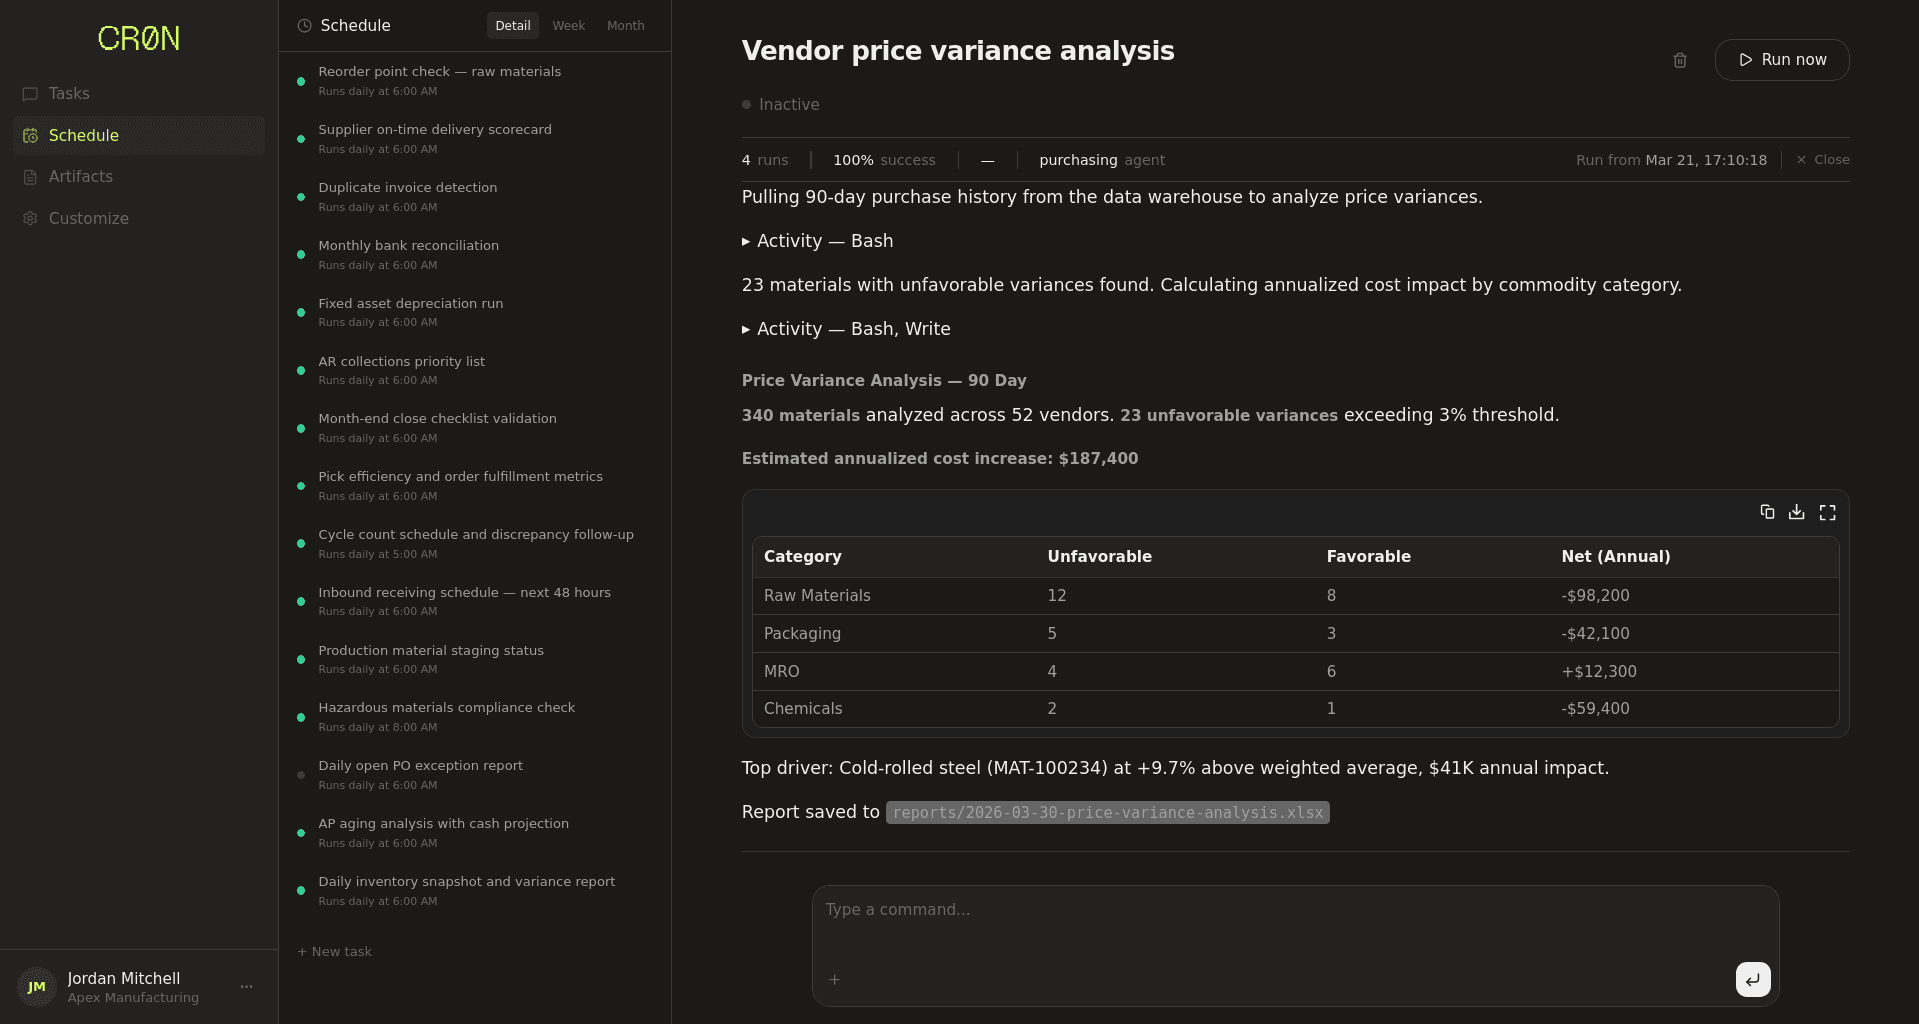Open Reorder point check — raw materials task

coord(475,81)
